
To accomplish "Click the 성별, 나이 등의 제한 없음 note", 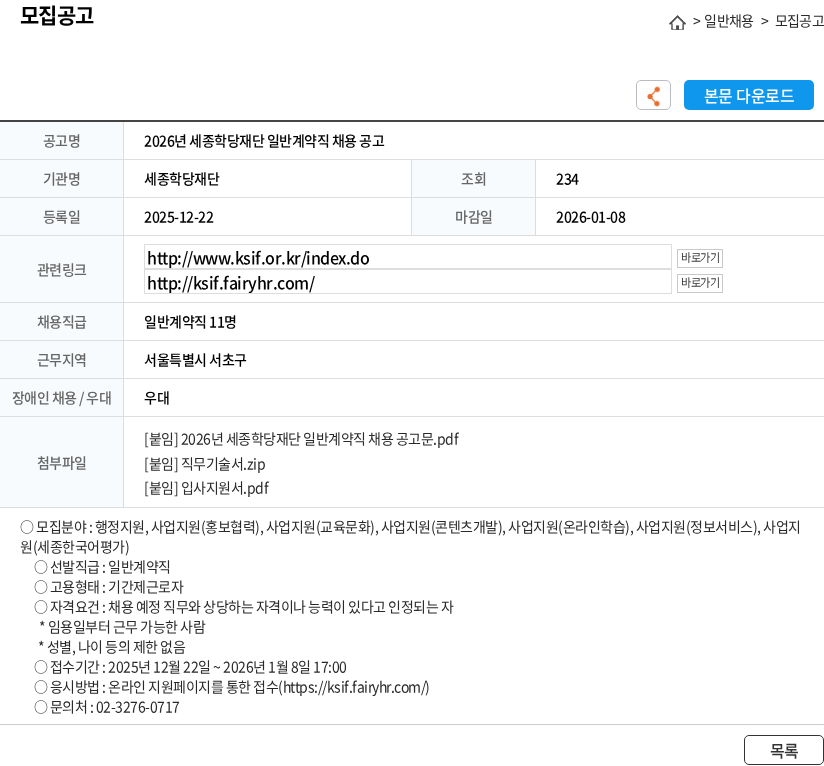I will pyautogui.click(x=112, y=647).
